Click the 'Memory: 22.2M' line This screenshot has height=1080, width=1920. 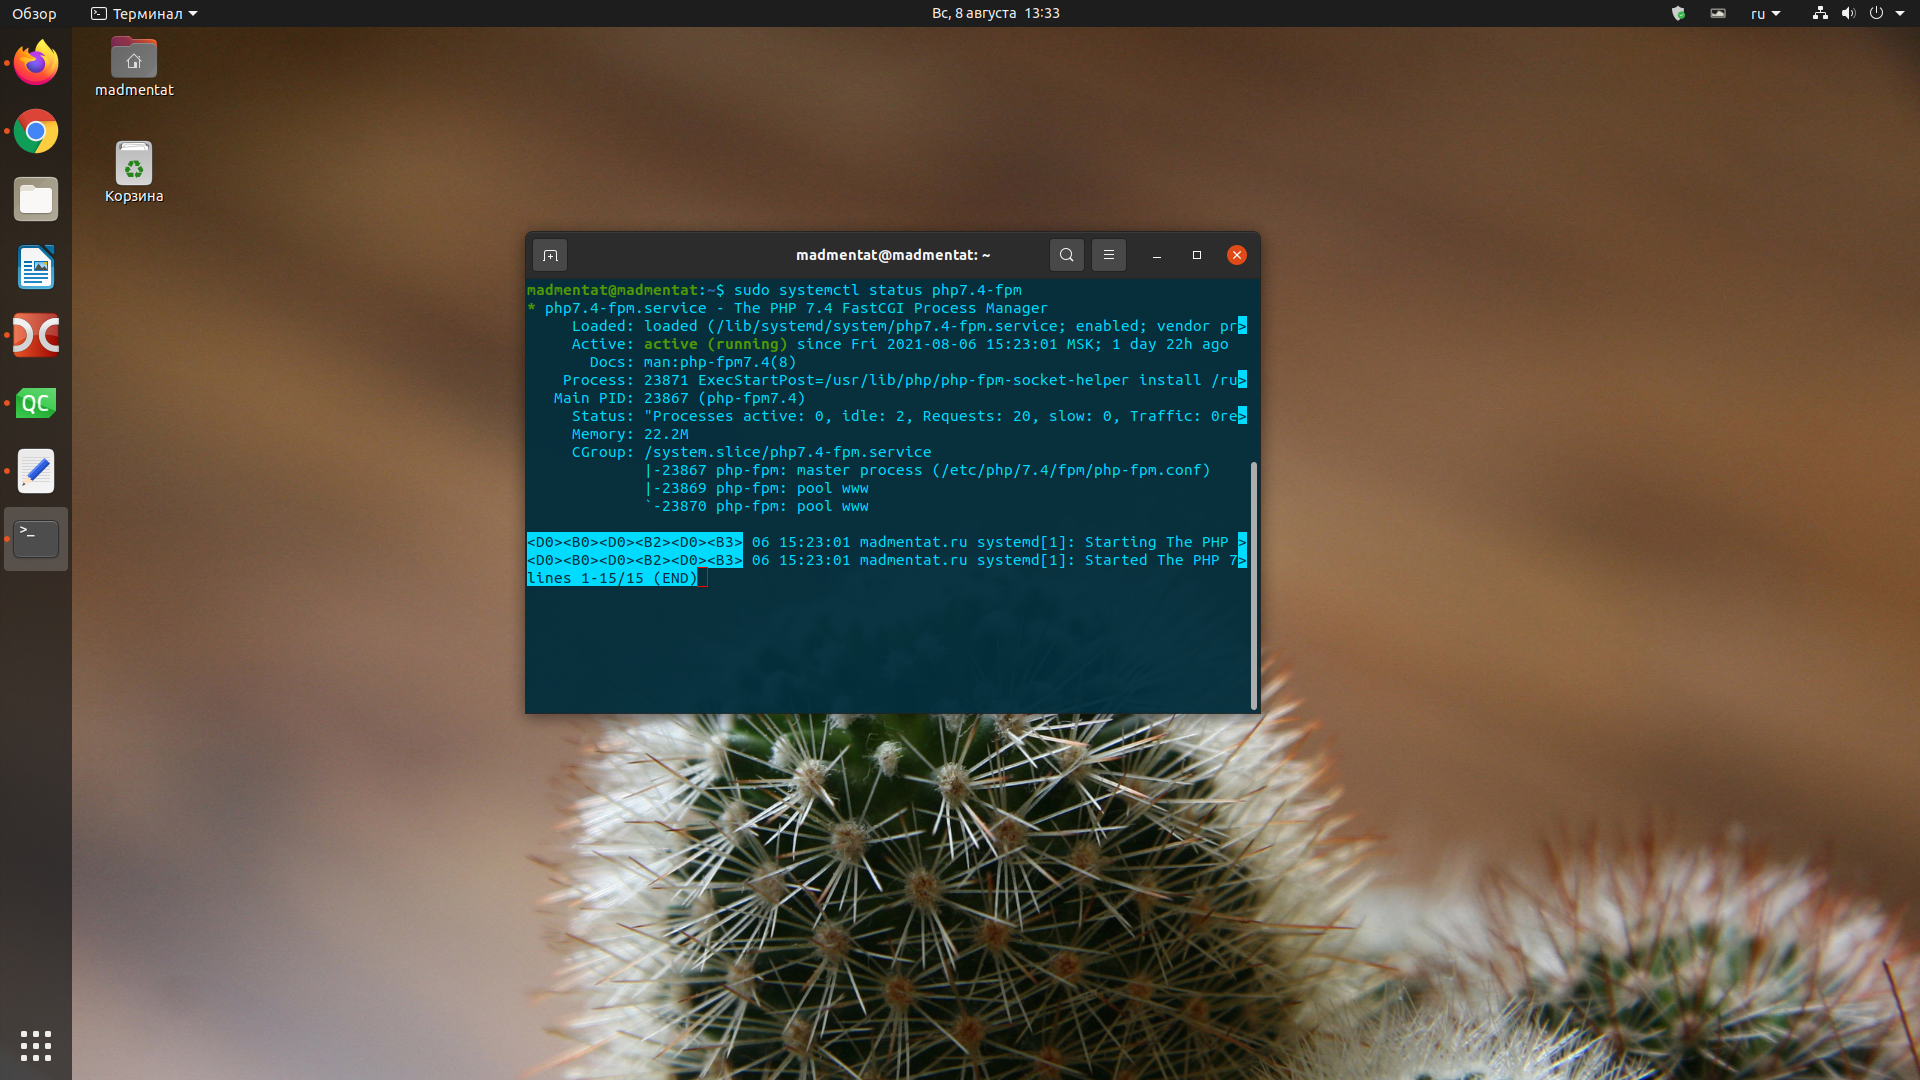pyautogui.click(x=630, y=434)
